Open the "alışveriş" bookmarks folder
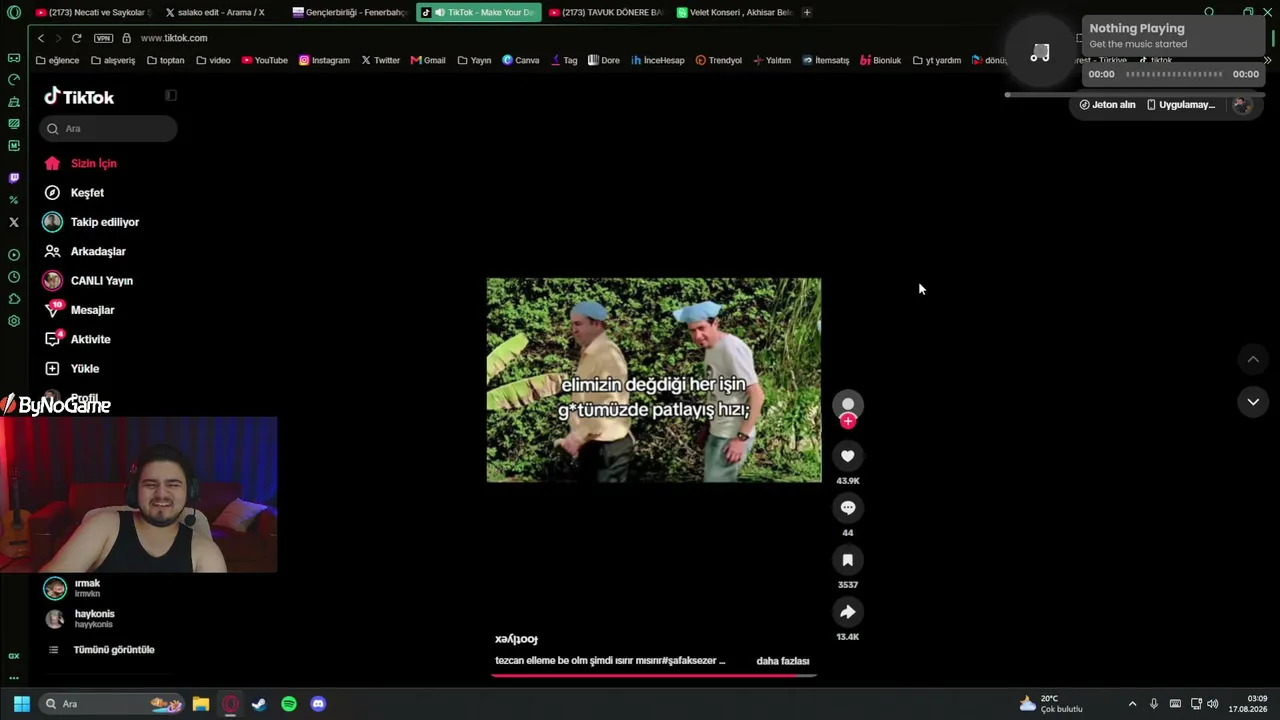The image size is (1280, 720). pyautogui.click(x=113, y=60)
